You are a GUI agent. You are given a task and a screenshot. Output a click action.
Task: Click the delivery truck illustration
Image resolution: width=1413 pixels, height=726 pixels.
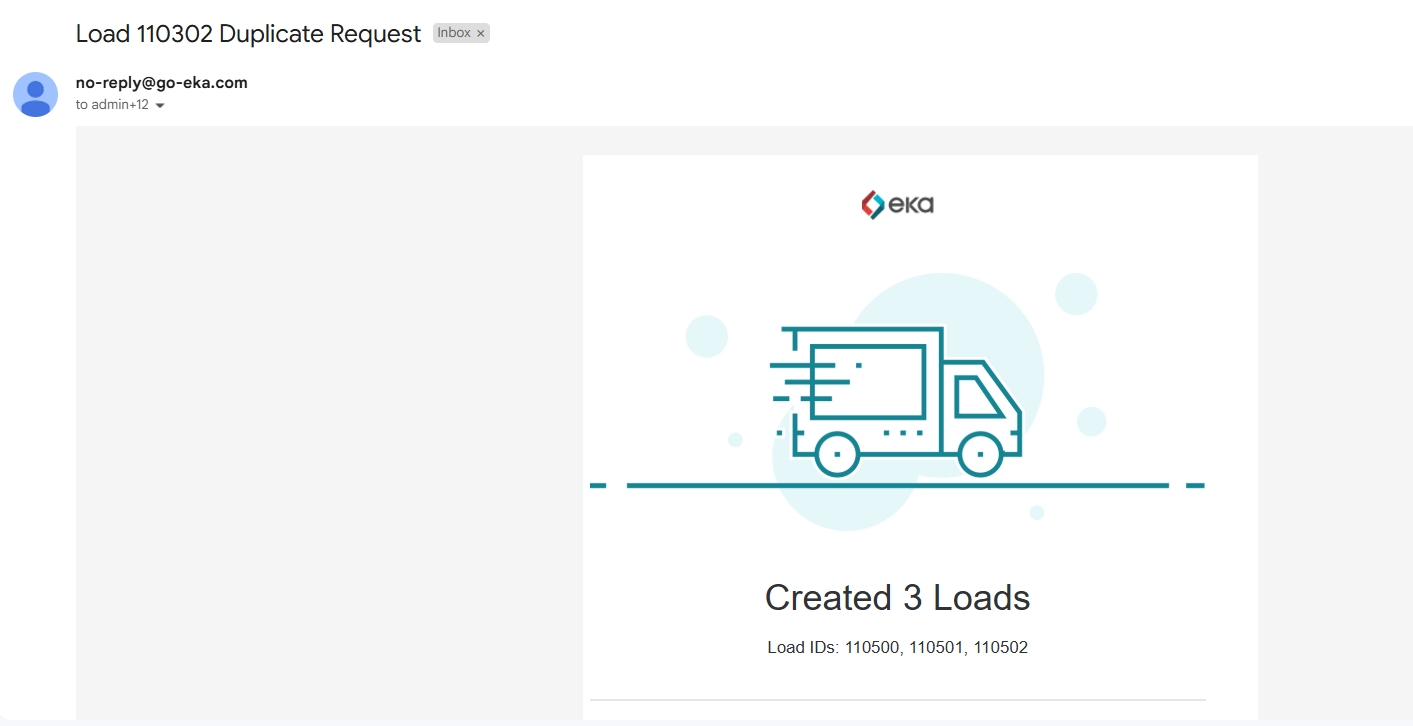coord(897,400)
